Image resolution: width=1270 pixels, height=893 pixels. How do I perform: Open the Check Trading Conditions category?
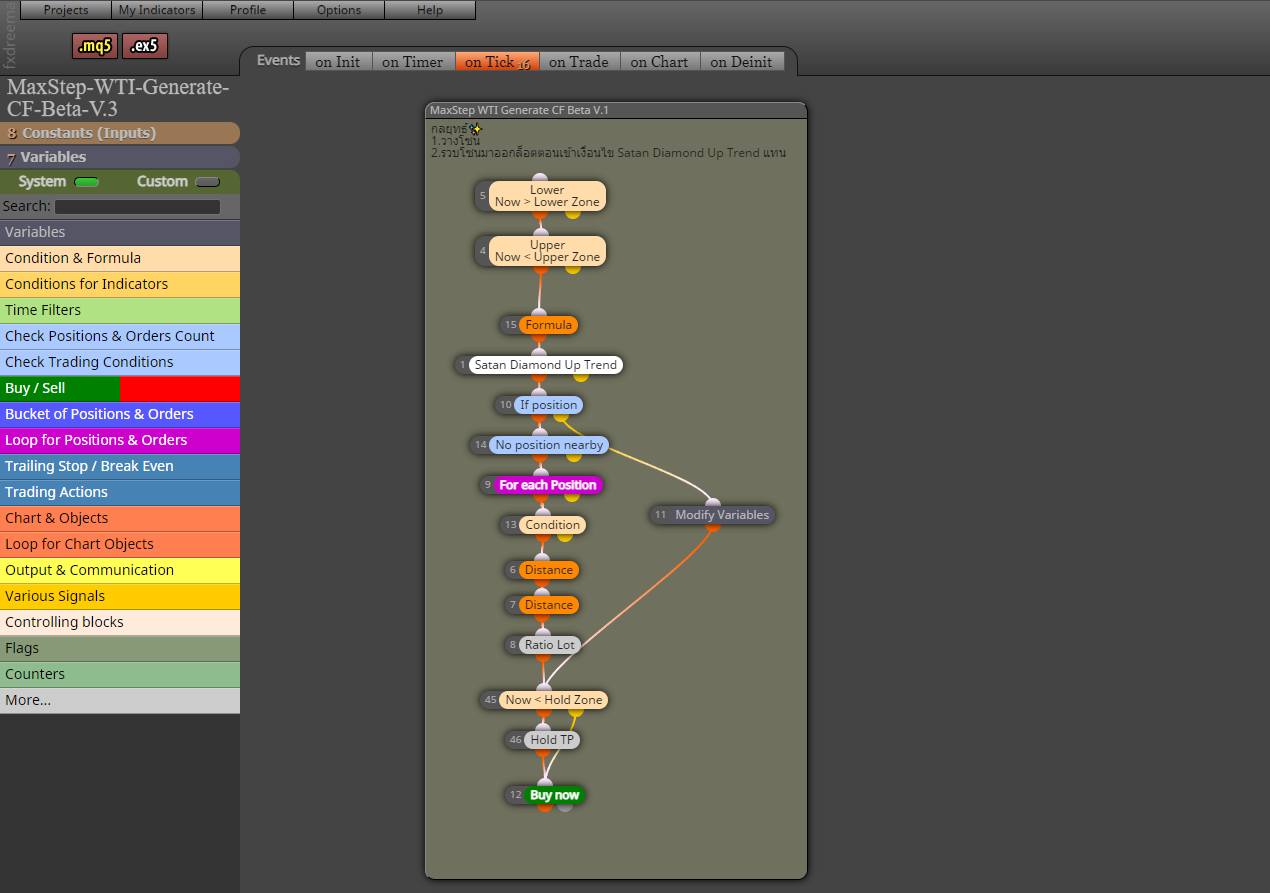click(120, 362)
